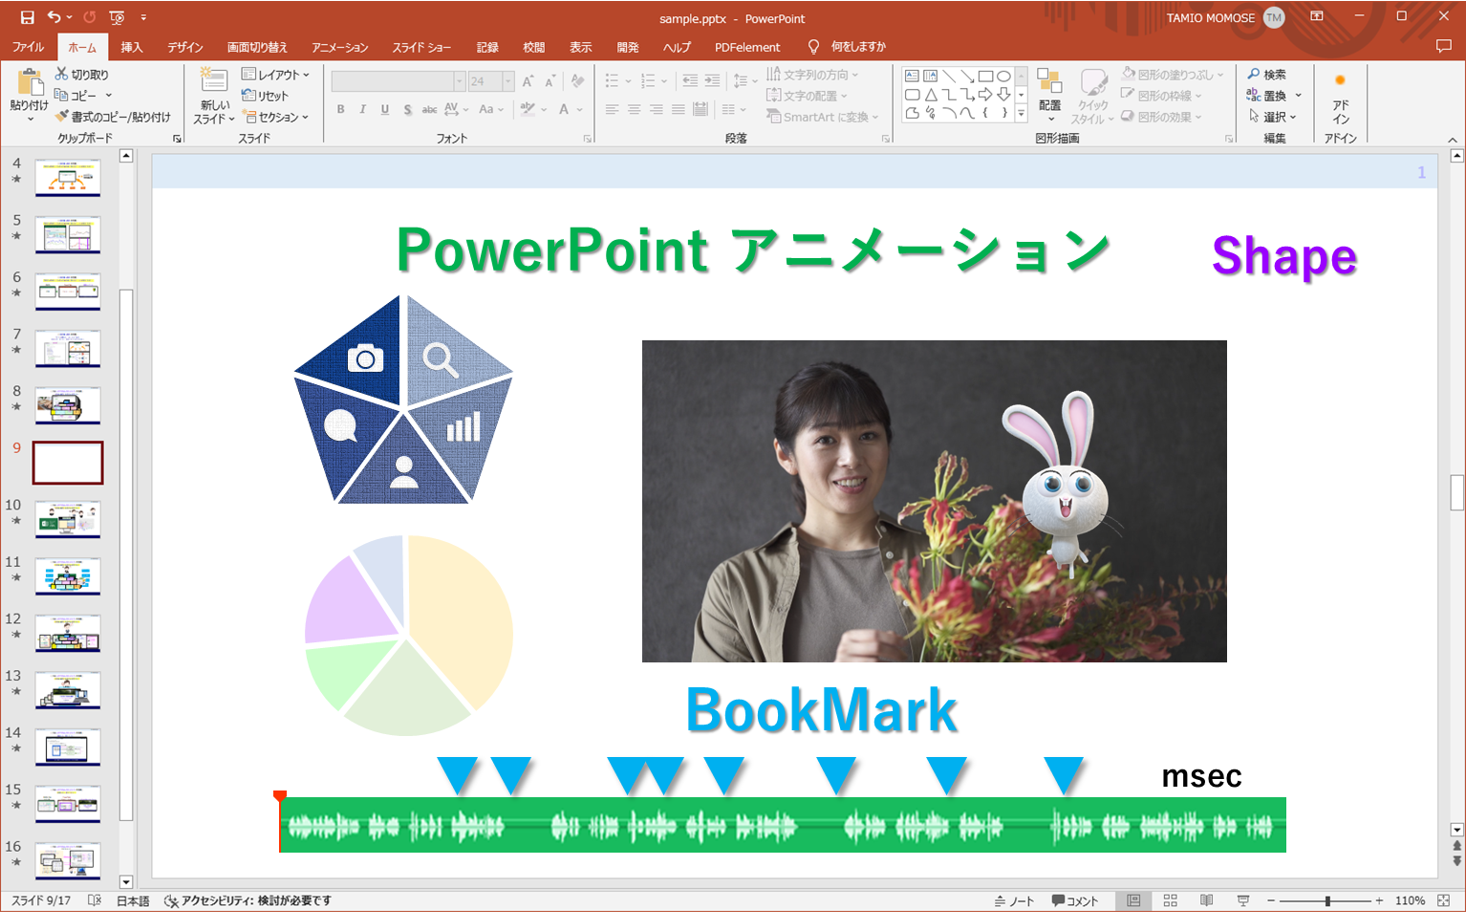This screenshot has height=912, width=1466.
Task: Toggle strikethrough abc button
Action: [429, 109]
